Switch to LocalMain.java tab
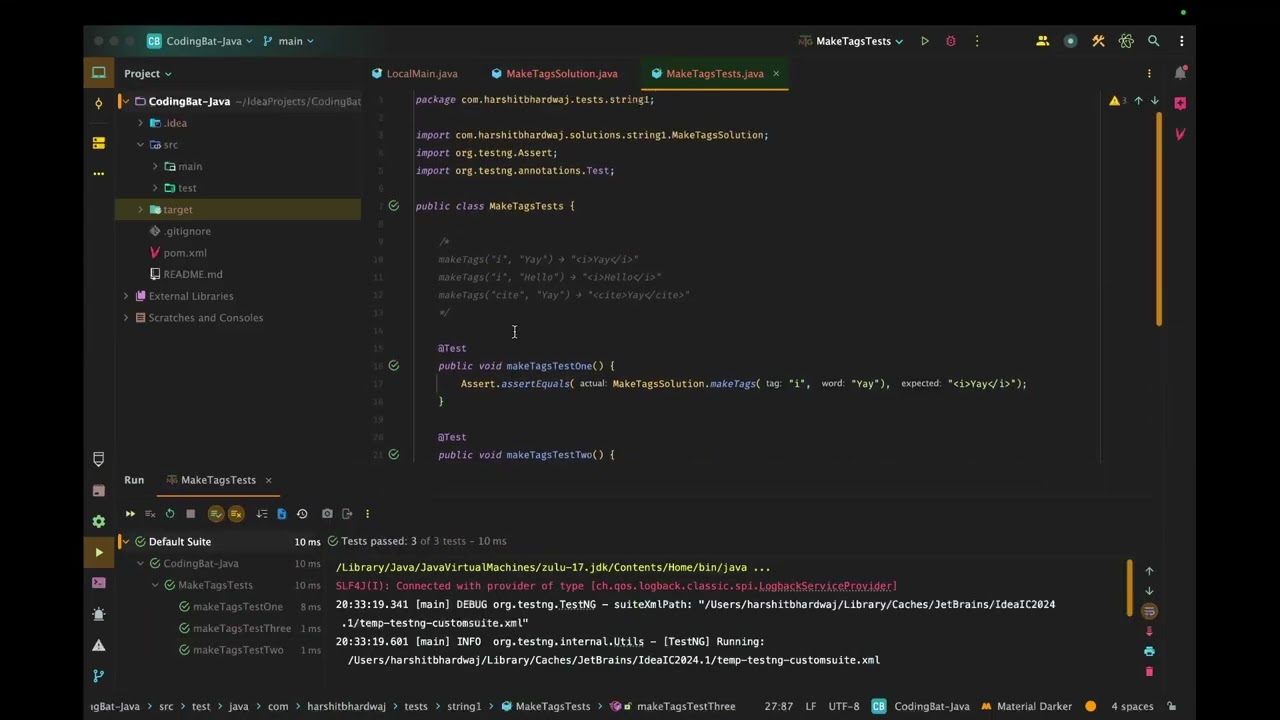The width and height of the screenshot is (1280, 720). click(415, 73)
